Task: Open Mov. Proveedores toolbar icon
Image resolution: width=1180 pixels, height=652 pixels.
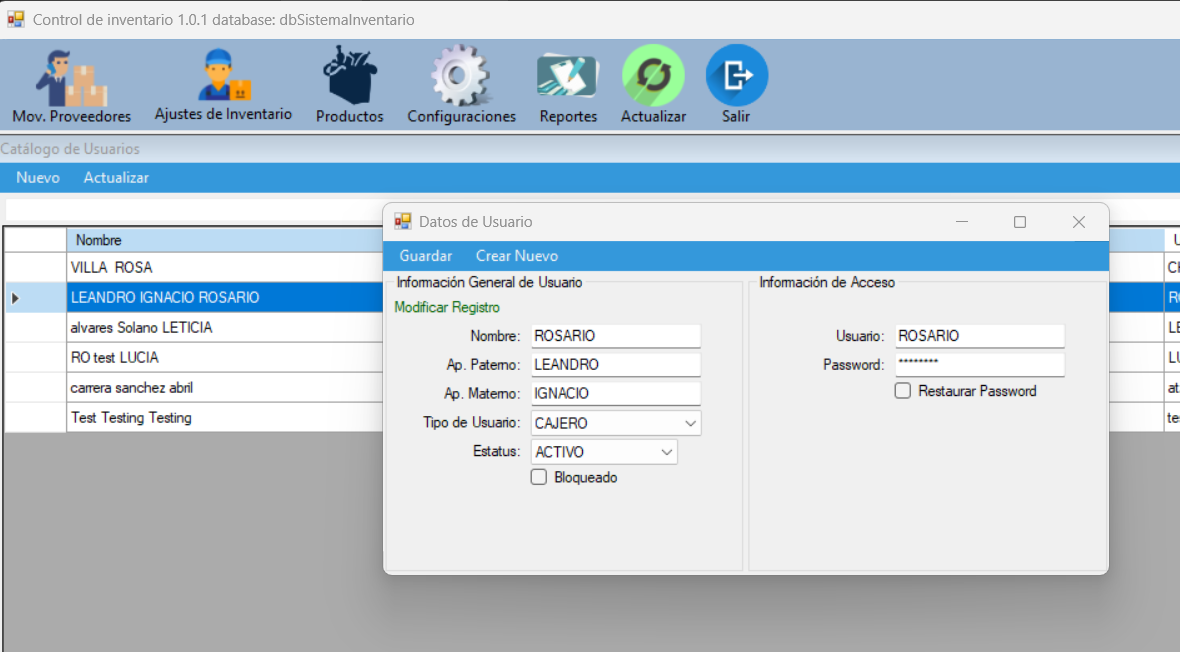Action: (71, 80)
